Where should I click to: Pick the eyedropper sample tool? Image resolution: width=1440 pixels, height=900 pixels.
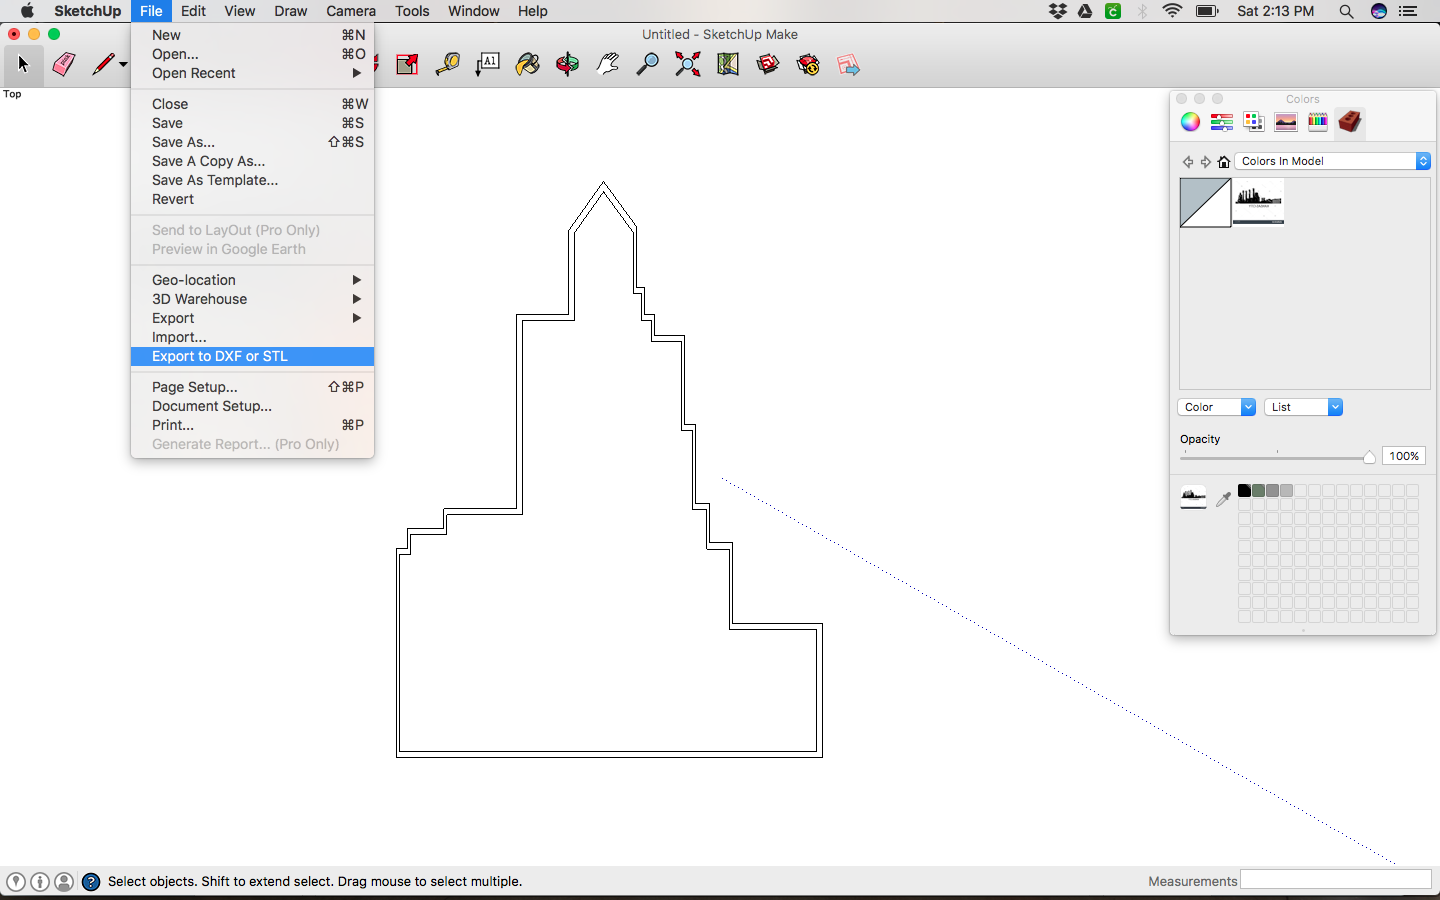click(1223, 498)
